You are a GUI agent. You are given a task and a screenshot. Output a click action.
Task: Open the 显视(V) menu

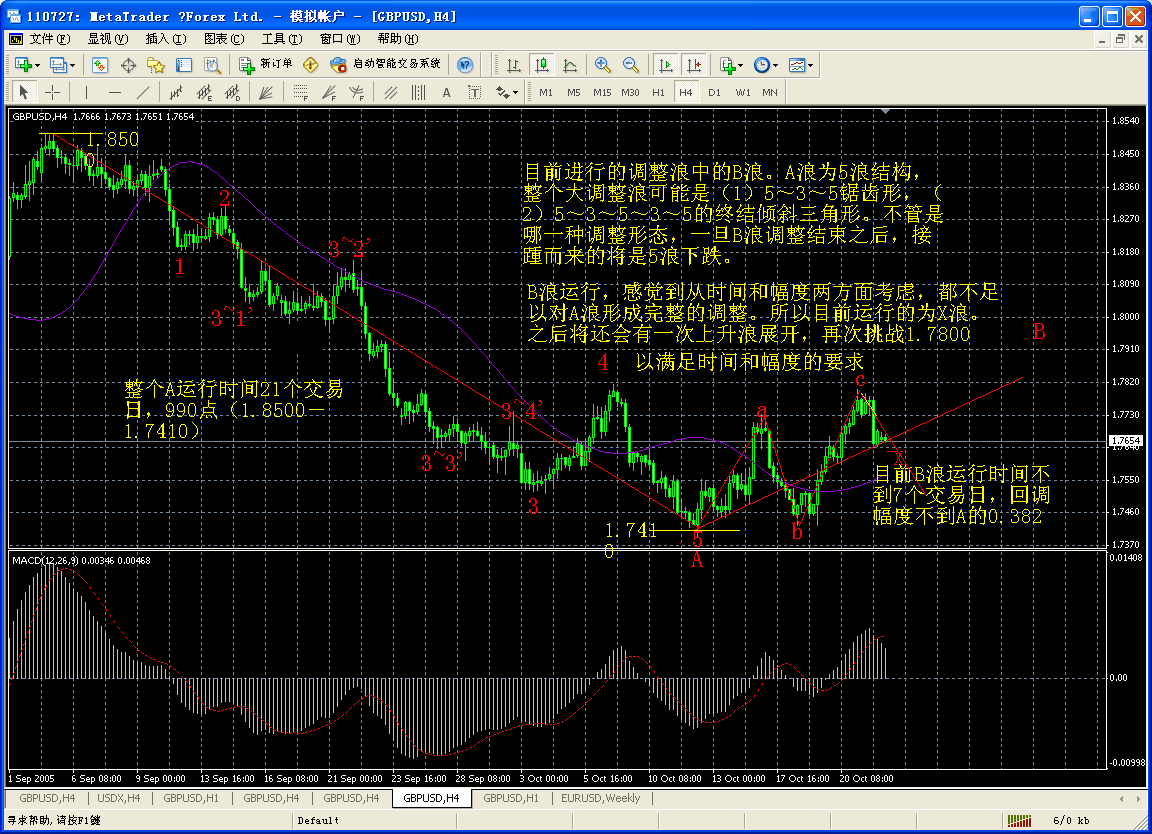(108, 39)
